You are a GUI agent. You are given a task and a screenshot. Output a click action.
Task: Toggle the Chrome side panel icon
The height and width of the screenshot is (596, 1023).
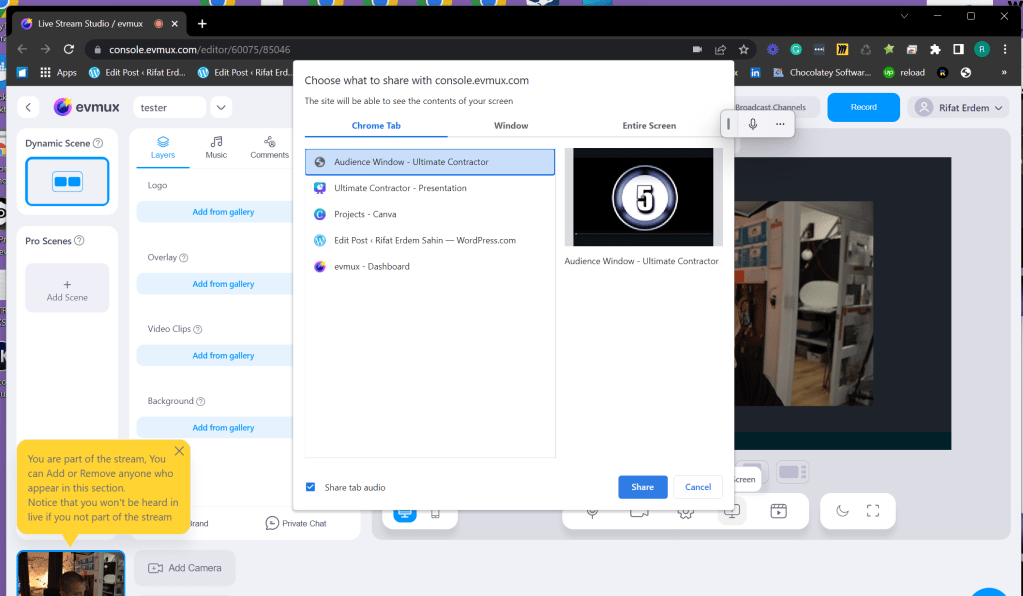pyautogui.click(x=958, y=50)
